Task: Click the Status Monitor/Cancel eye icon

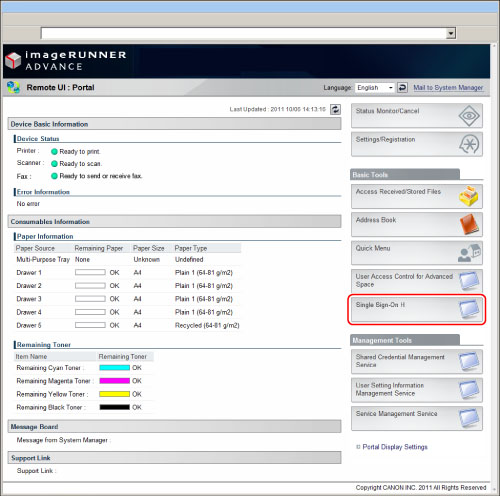Action: [469, 116]
